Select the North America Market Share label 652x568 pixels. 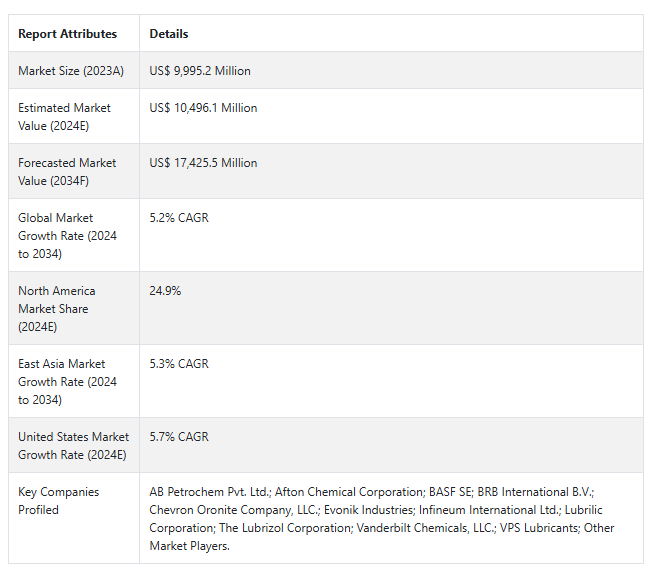[x=57, y=309]
